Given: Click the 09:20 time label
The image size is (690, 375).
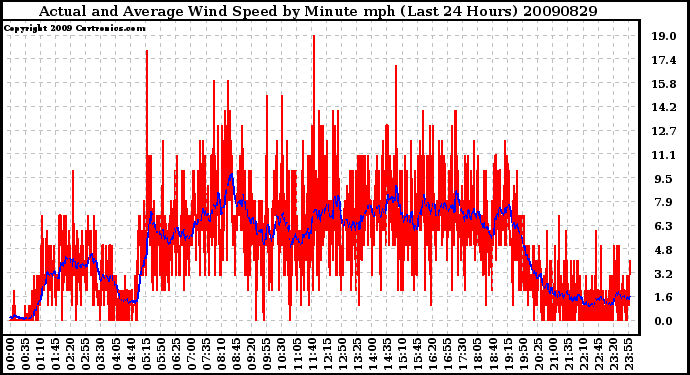Looking at the screenshot, I should pyautogui.click(x=252, y=355).
